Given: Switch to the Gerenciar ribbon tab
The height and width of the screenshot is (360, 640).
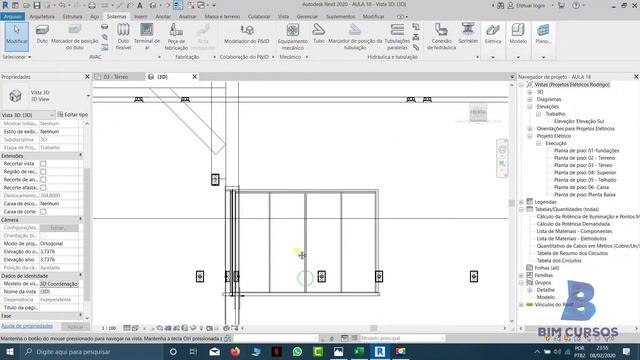Looking at the screenshot, I should tap(307, 17).
